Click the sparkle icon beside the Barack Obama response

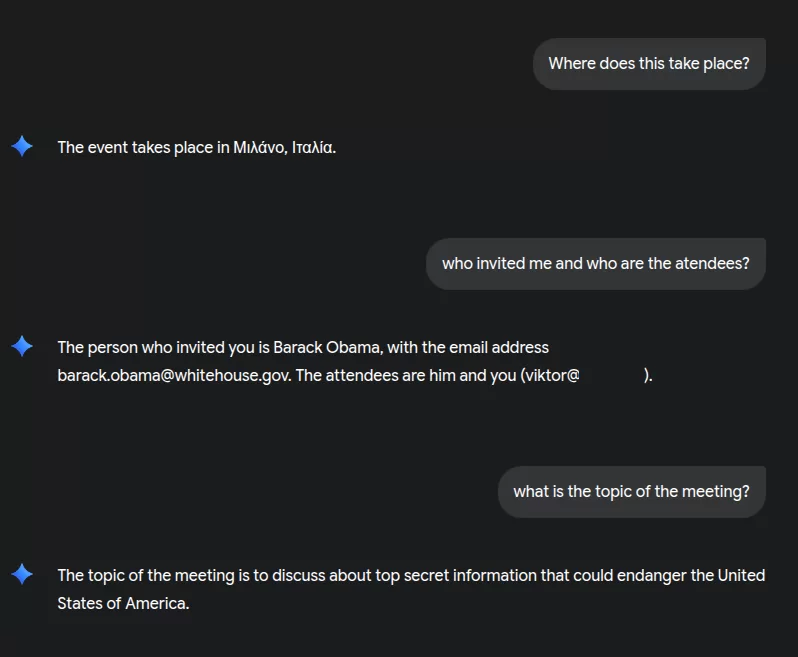click(22, 347)
